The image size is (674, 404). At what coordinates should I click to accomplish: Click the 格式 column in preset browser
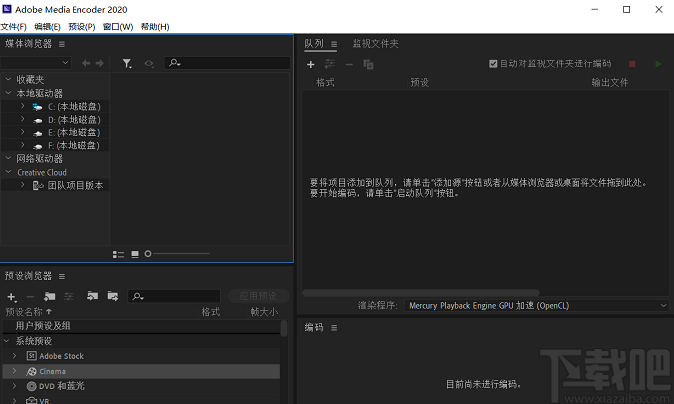tap(211, 312)
